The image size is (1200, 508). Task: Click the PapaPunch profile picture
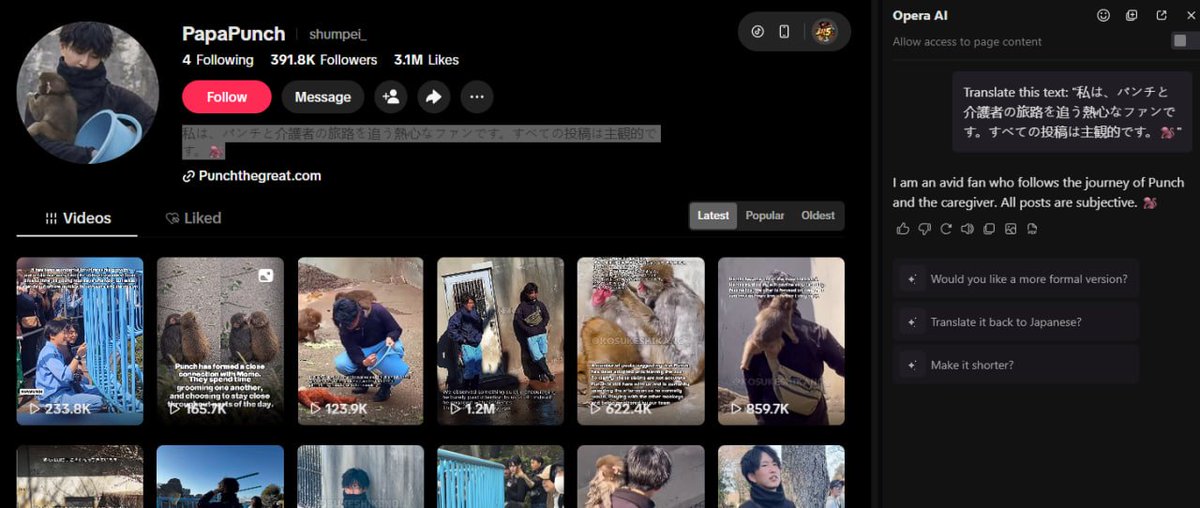pyautogui.click(x=88, y=93)
